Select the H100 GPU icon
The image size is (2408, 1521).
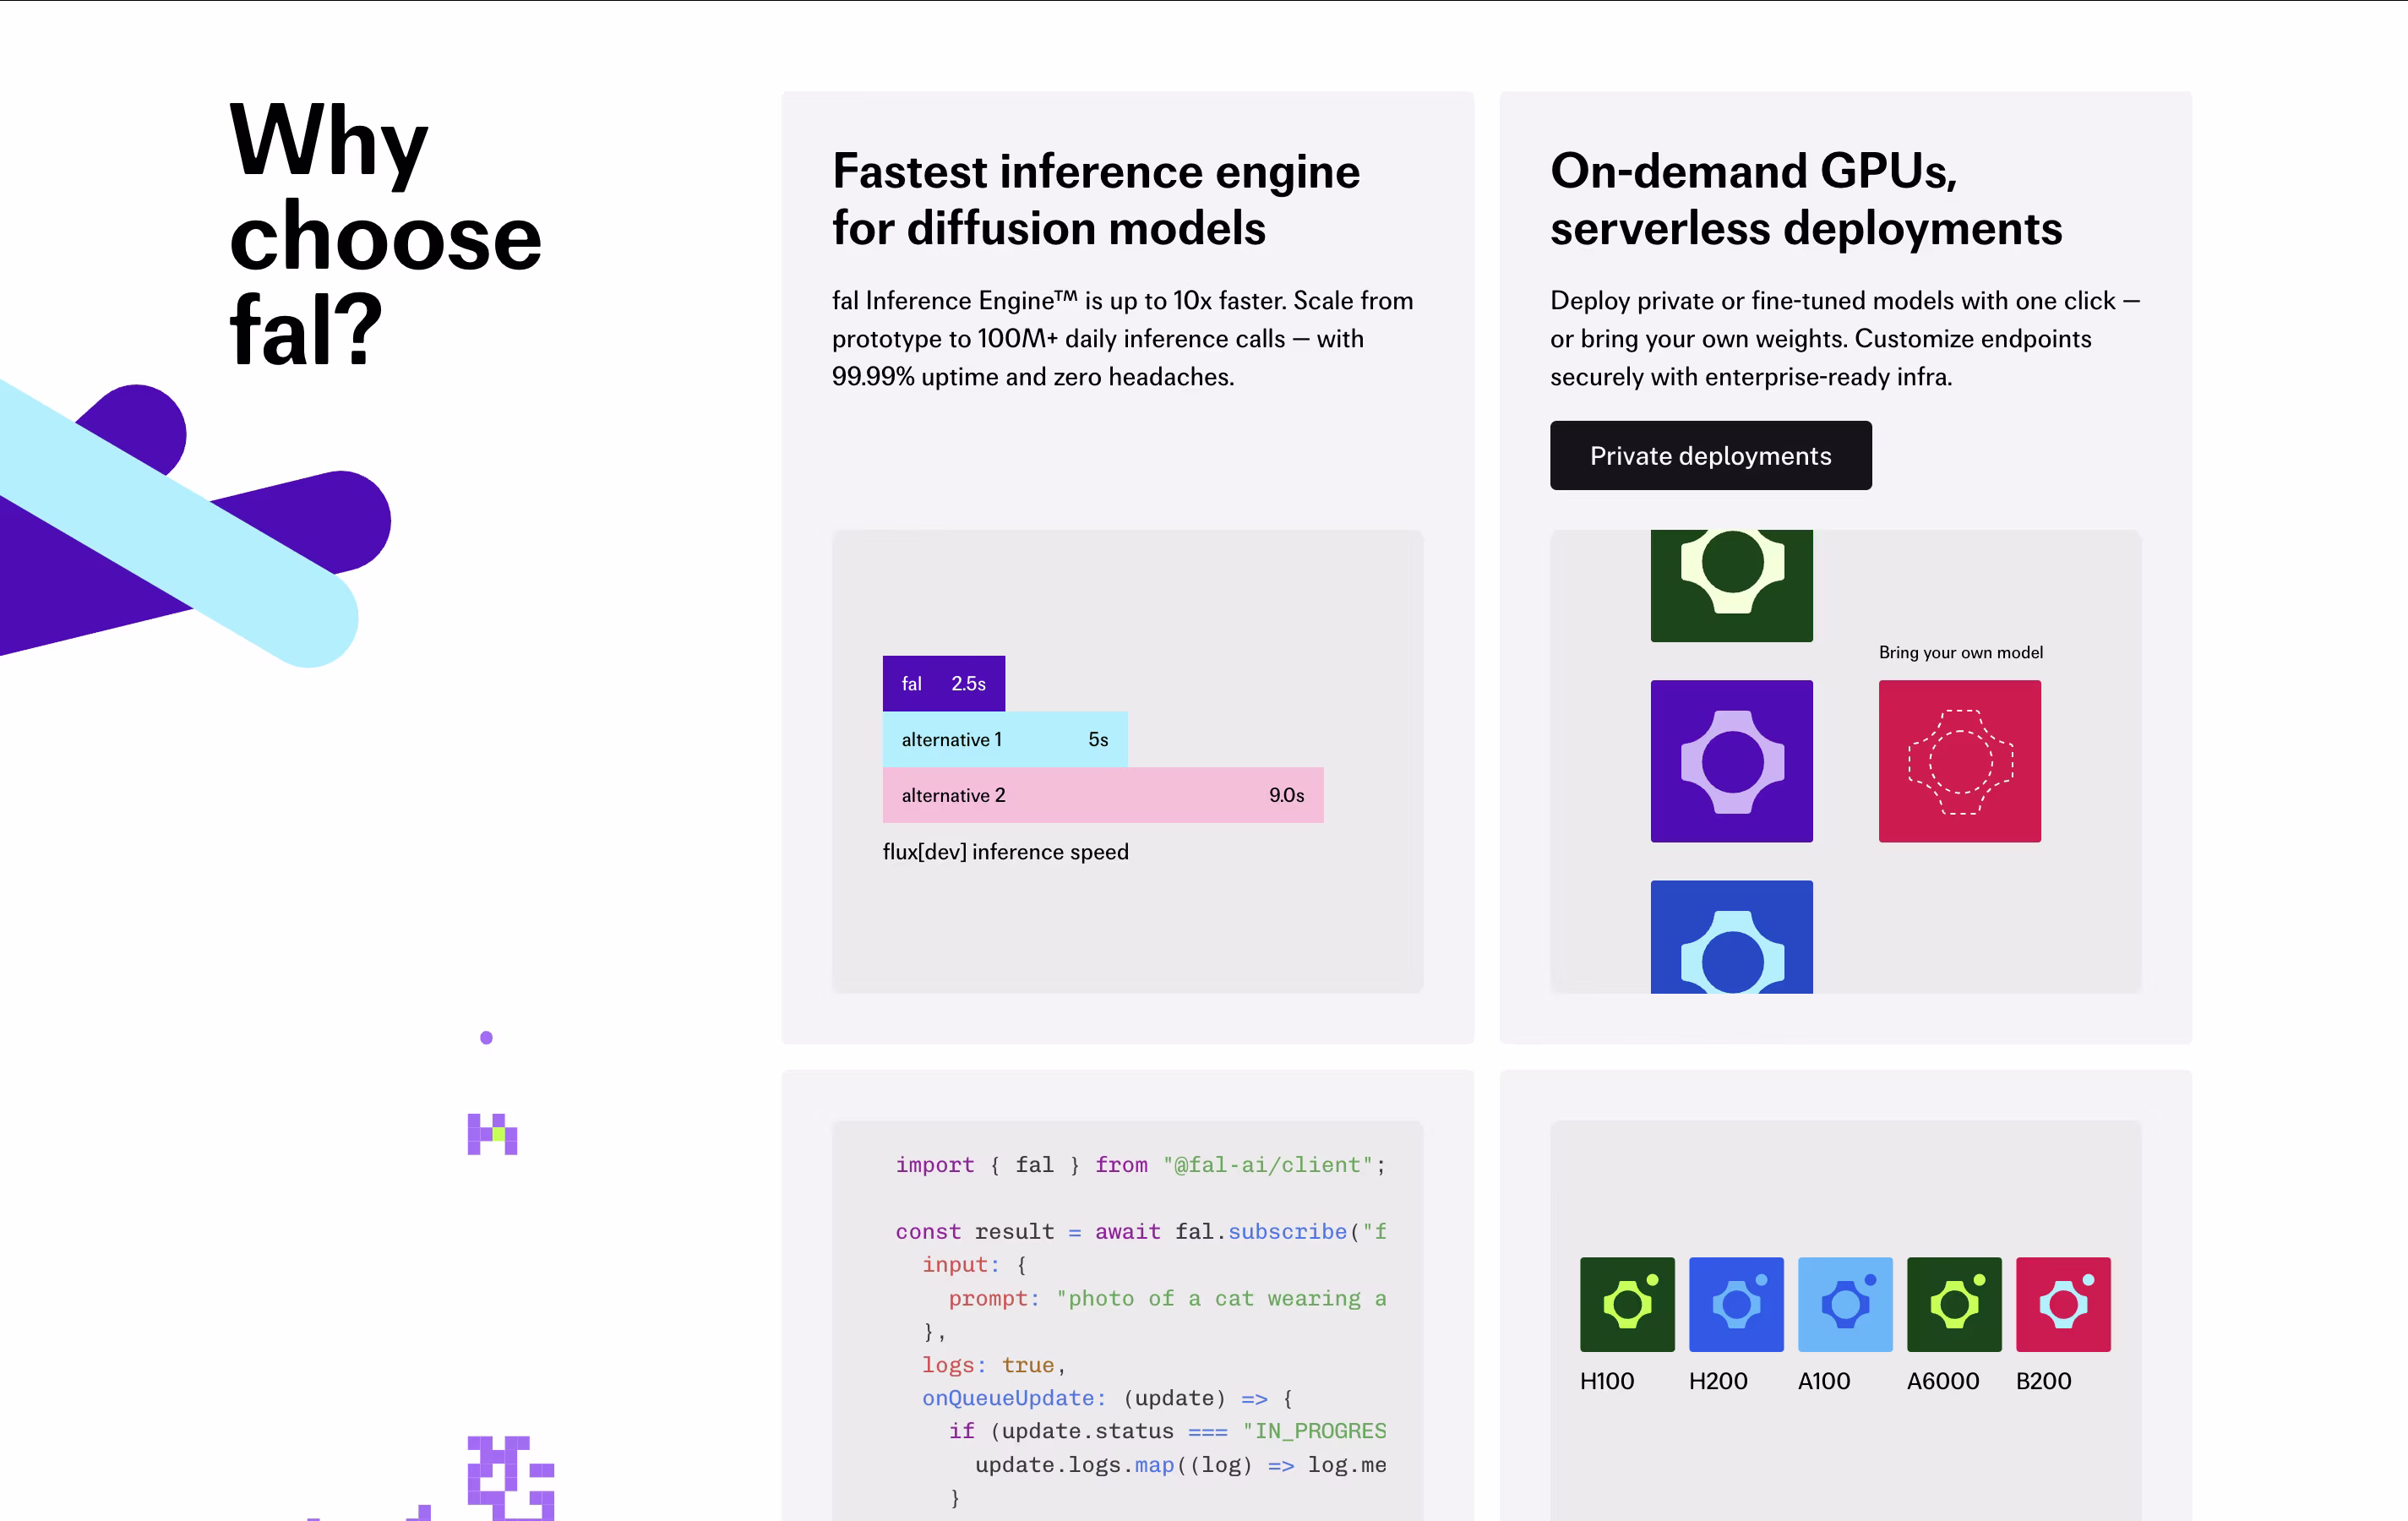click(1627, 1304)
